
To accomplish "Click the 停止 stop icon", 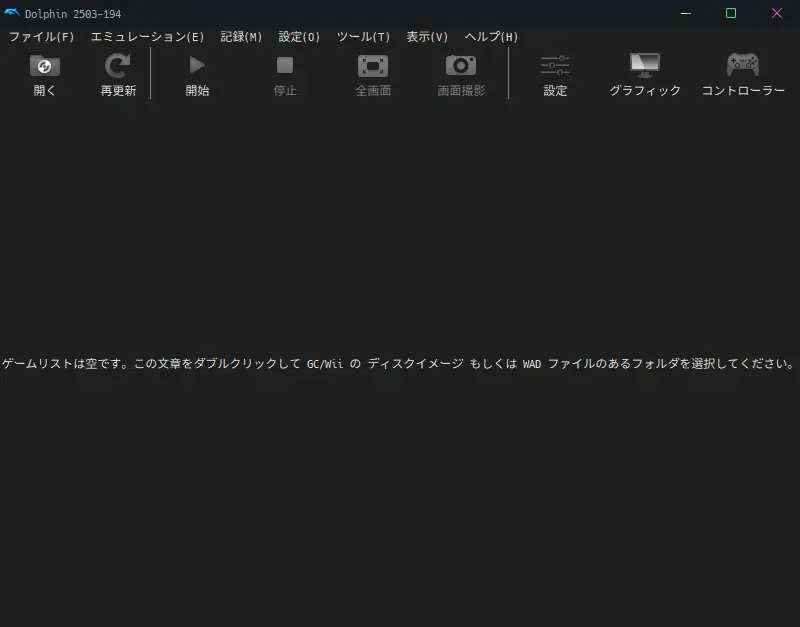I will pos(285,65).
